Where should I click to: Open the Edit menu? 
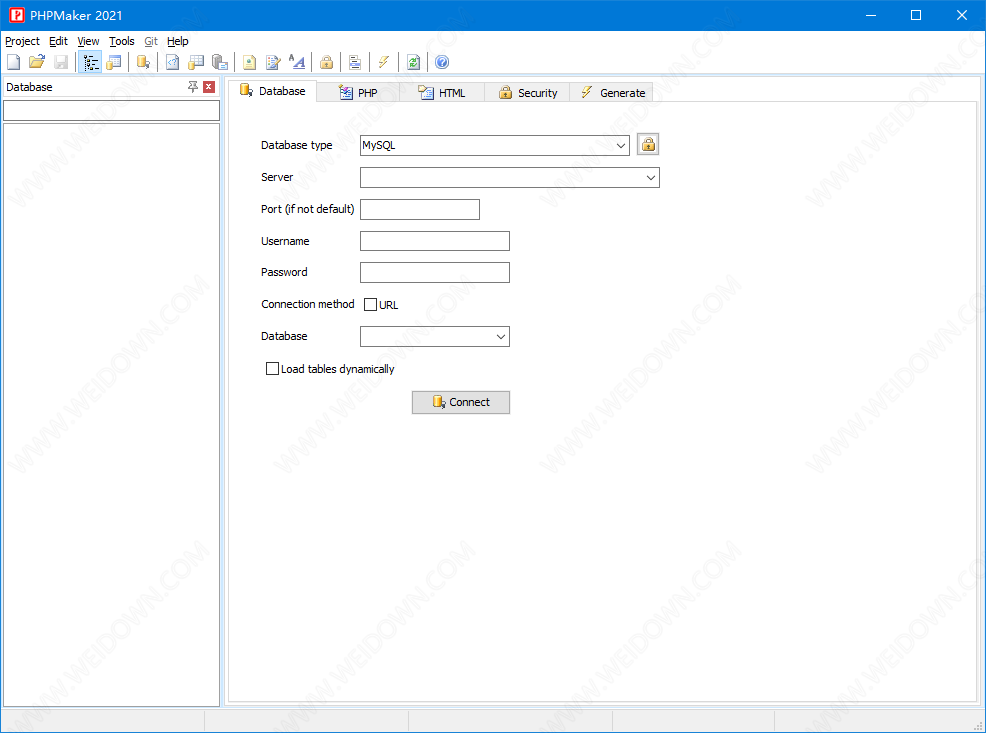click(58, 41)
